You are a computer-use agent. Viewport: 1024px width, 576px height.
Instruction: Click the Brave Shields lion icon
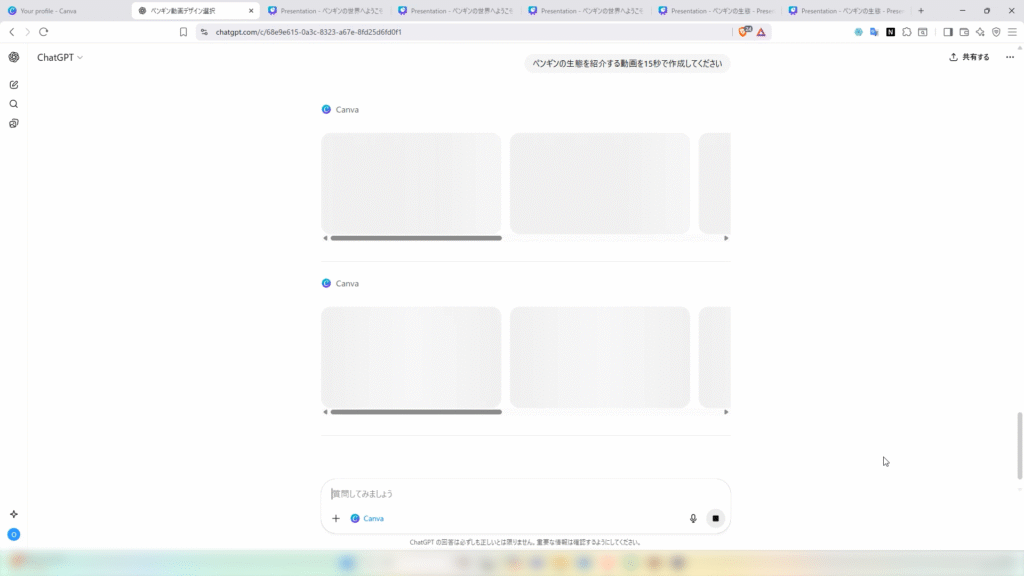click(x=744, y=32)
